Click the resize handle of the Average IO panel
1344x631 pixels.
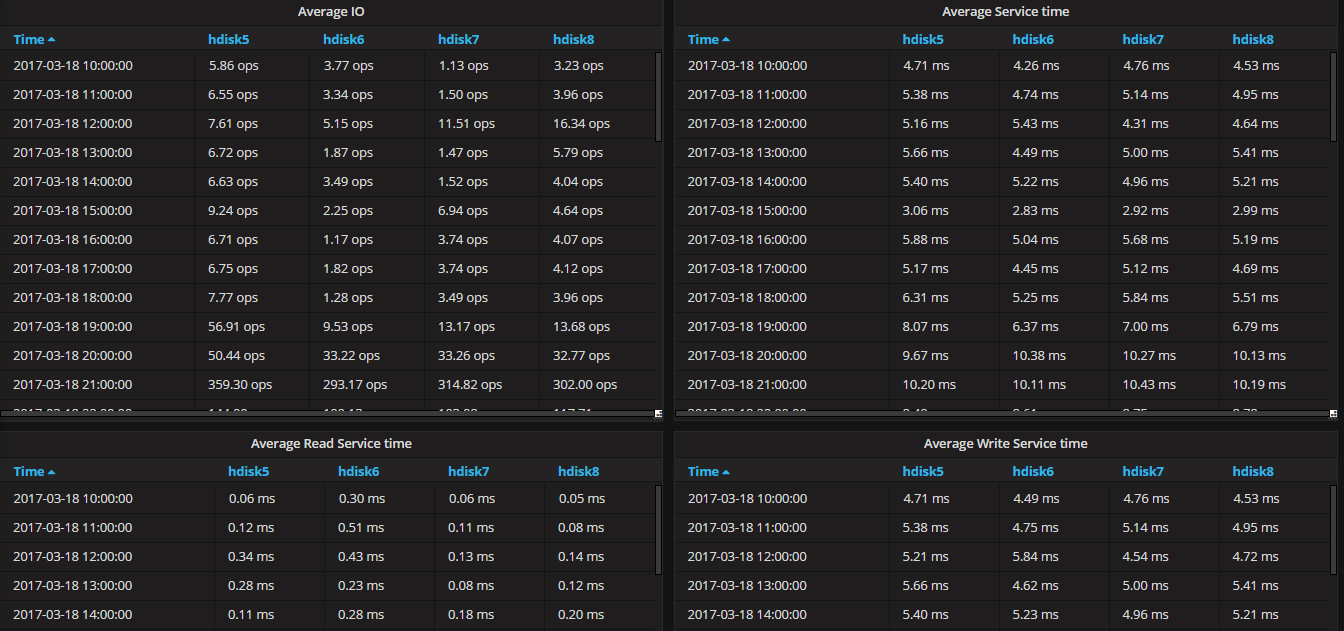[x=658, y=413]
